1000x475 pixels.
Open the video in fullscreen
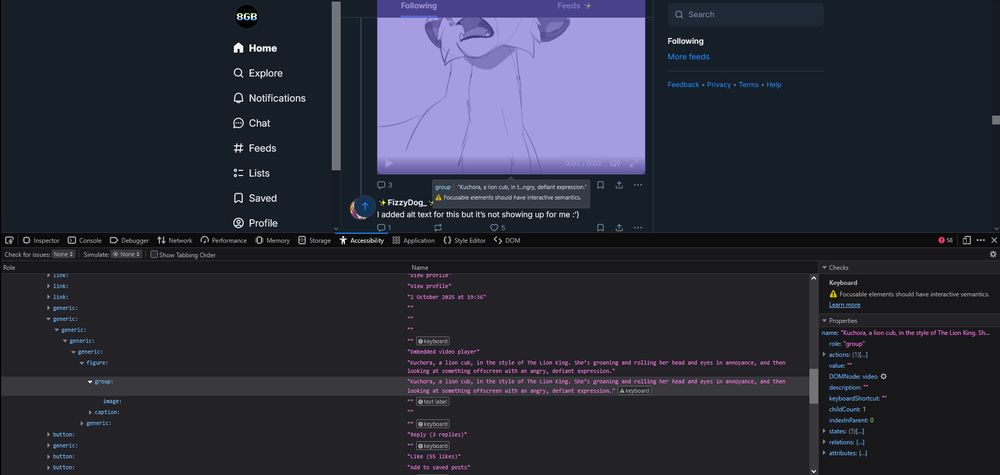[x=633, y=164]
